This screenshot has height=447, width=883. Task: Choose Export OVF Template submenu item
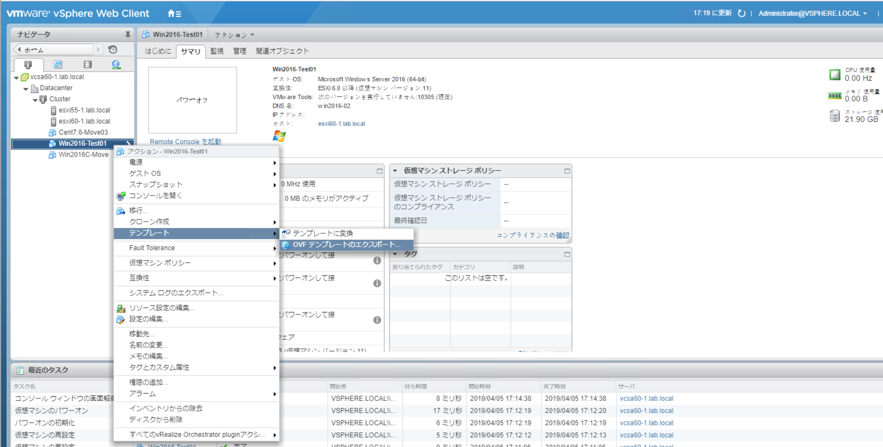pos(347,245)
